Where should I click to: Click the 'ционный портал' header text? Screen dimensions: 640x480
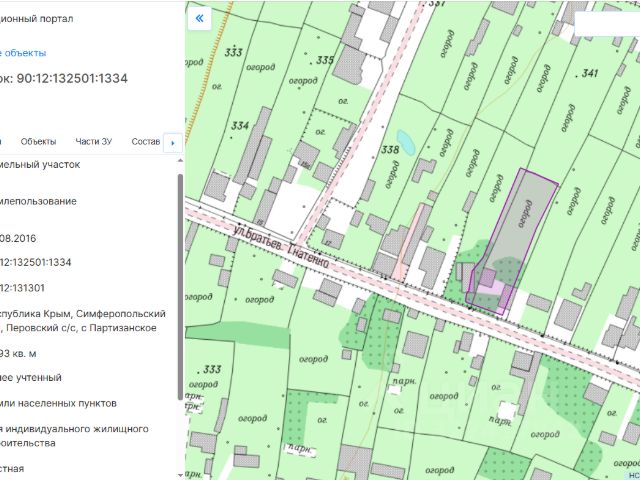[x=37, y=19]
